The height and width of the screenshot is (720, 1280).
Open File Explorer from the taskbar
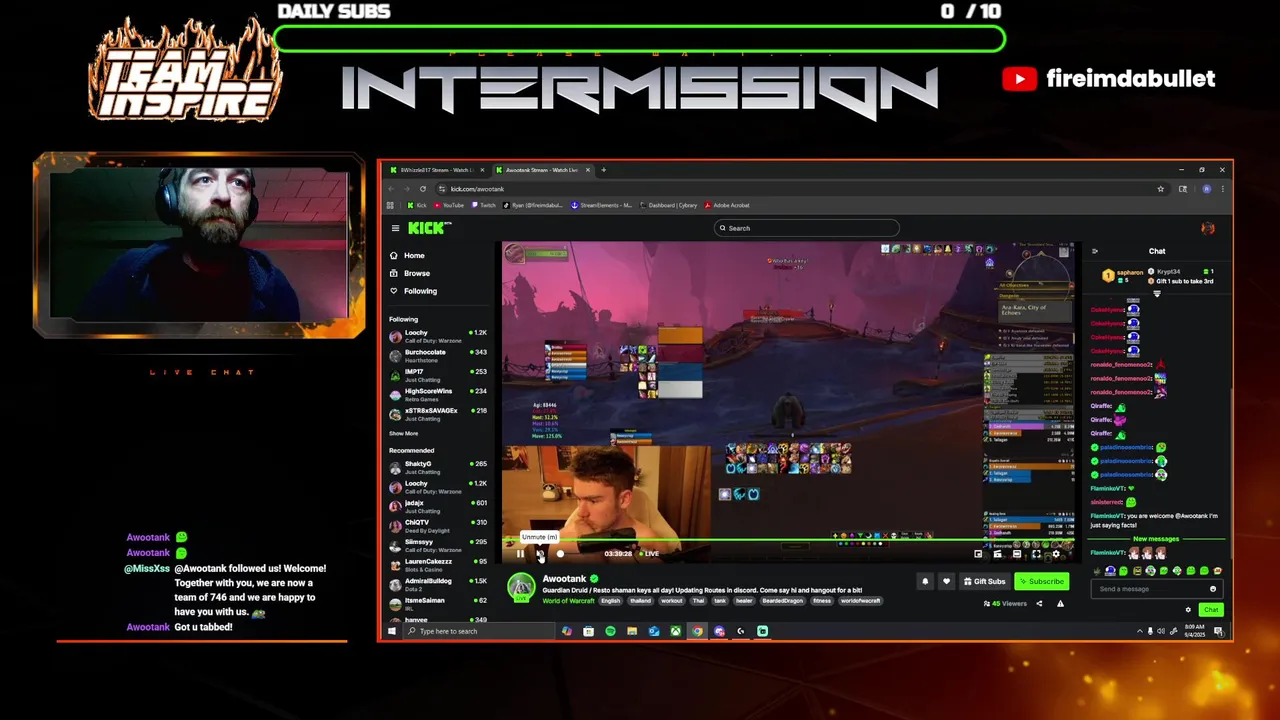632,631
